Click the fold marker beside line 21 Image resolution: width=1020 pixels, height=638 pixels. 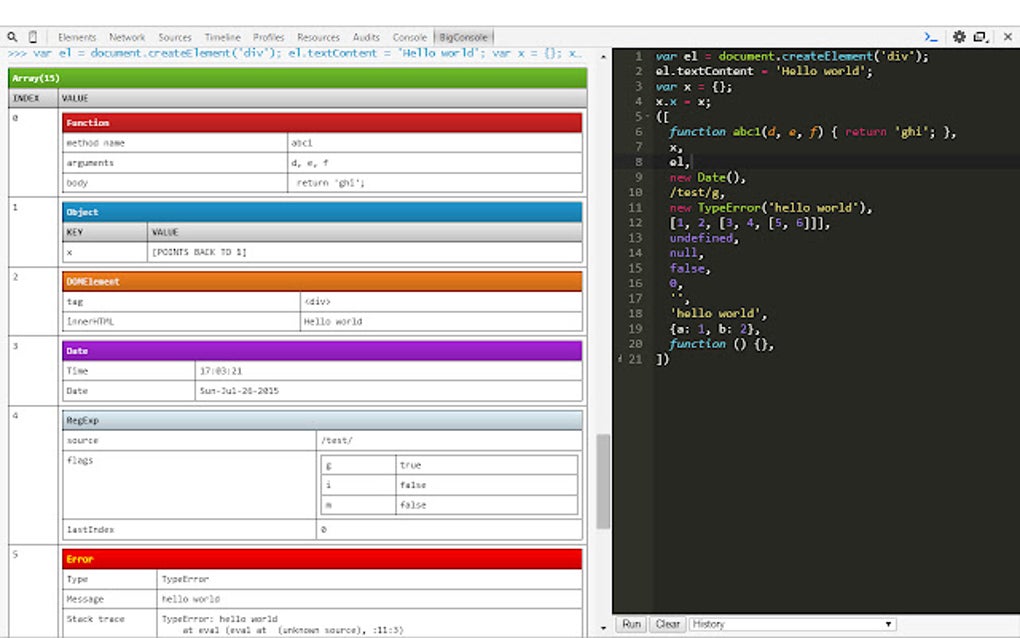pos(621,358)
